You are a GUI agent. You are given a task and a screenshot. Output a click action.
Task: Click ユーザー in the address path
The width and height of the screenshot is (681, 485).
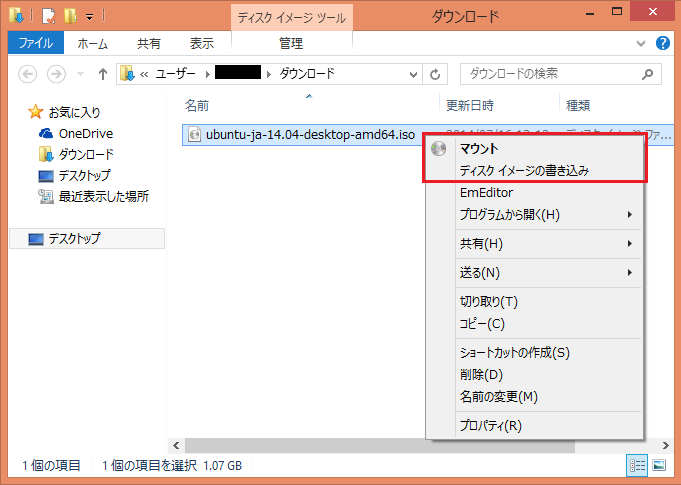click(x=175, y=74)
